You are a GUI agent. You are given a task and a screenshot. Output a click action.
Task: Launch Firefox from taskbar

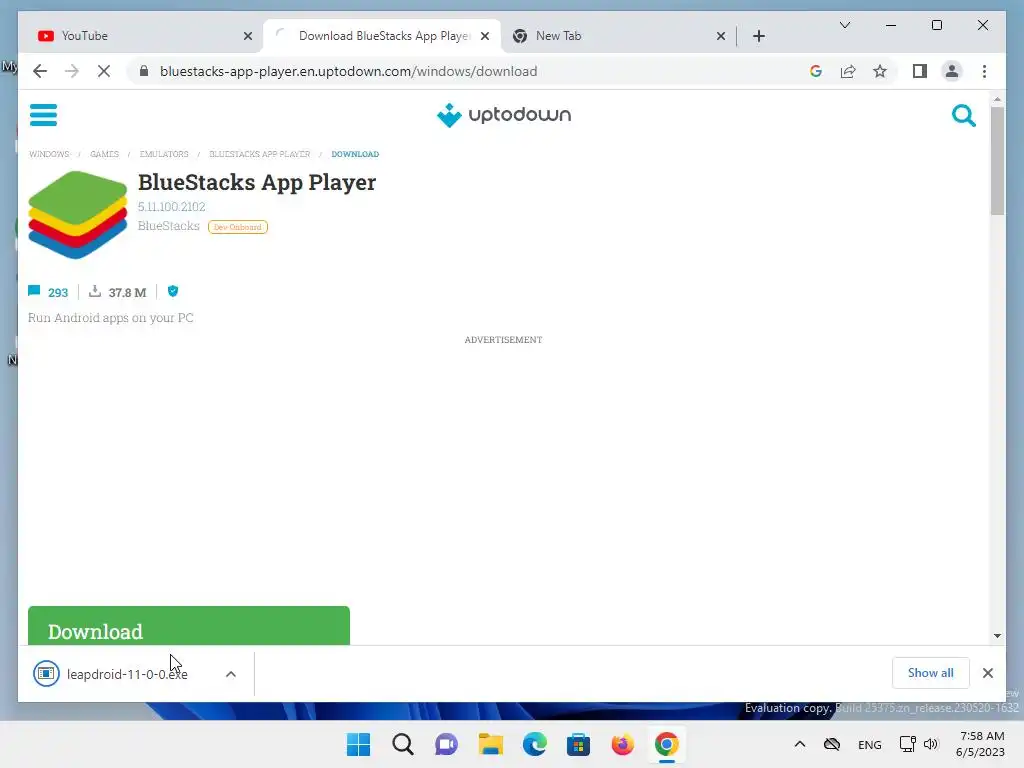tap(622, 744)
